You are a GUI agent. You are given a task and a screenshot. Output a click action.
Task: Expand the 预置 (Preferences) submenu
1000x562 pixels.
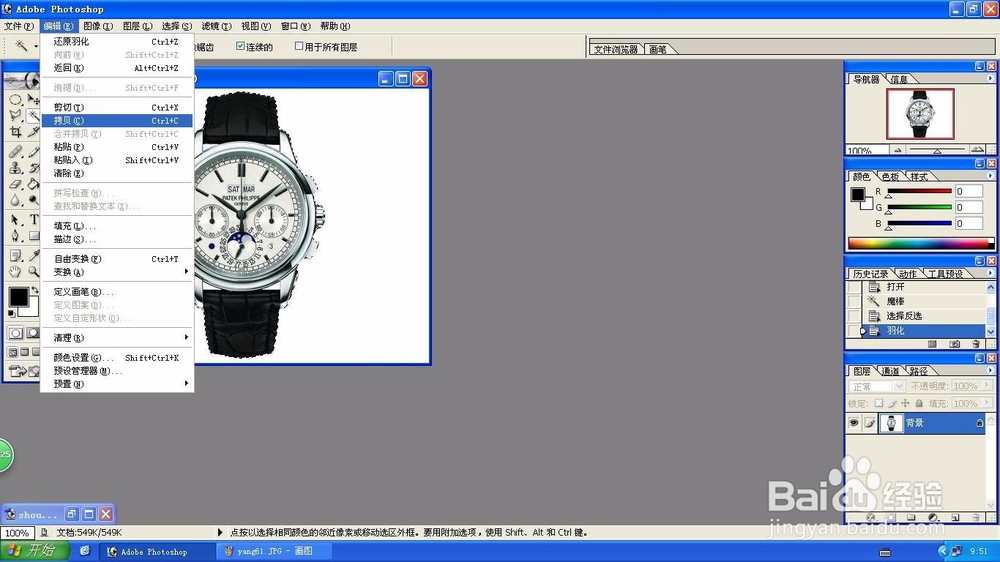point(117,384)
